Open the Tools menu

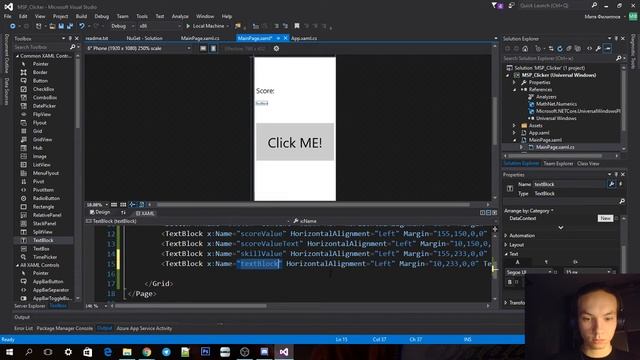[x=142, y=16]
